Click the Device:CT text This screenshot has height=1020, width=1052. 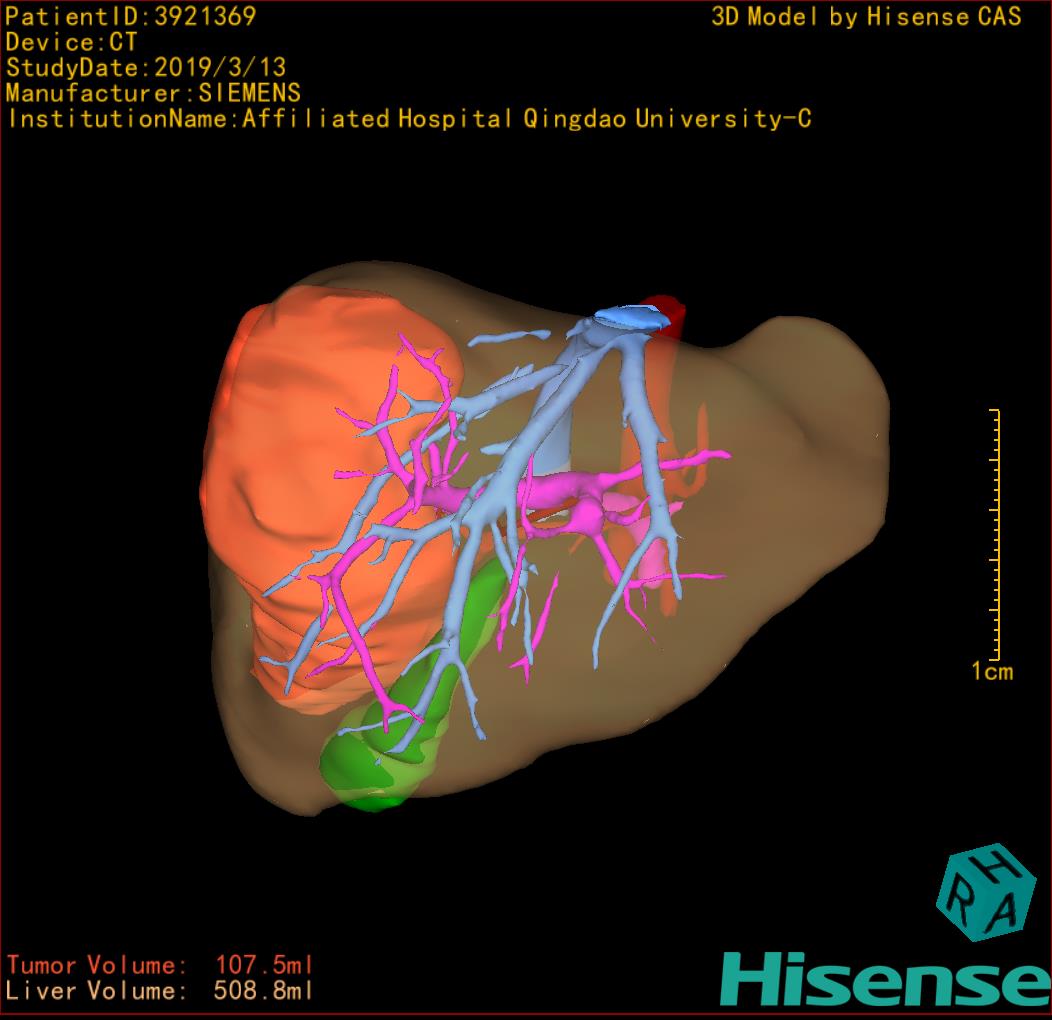(x=71, y=42)
